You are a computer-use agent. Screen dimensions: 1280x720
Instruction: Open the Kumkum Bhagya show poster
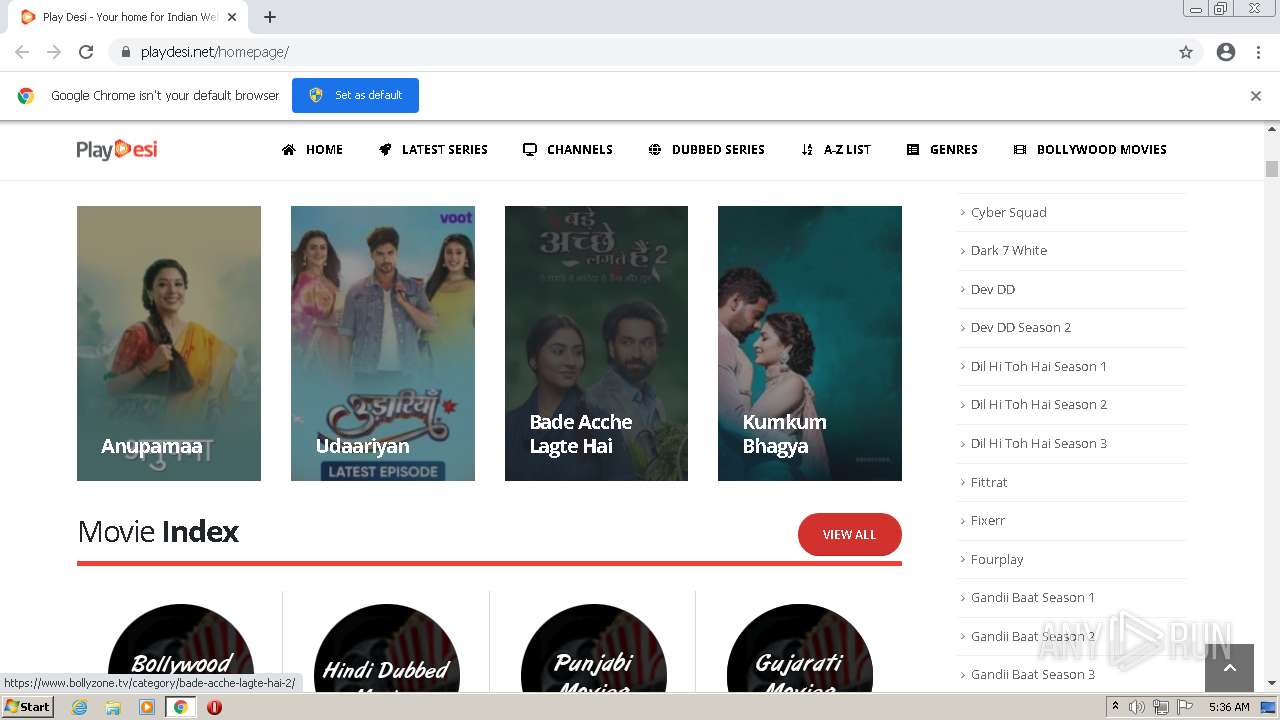810,343
